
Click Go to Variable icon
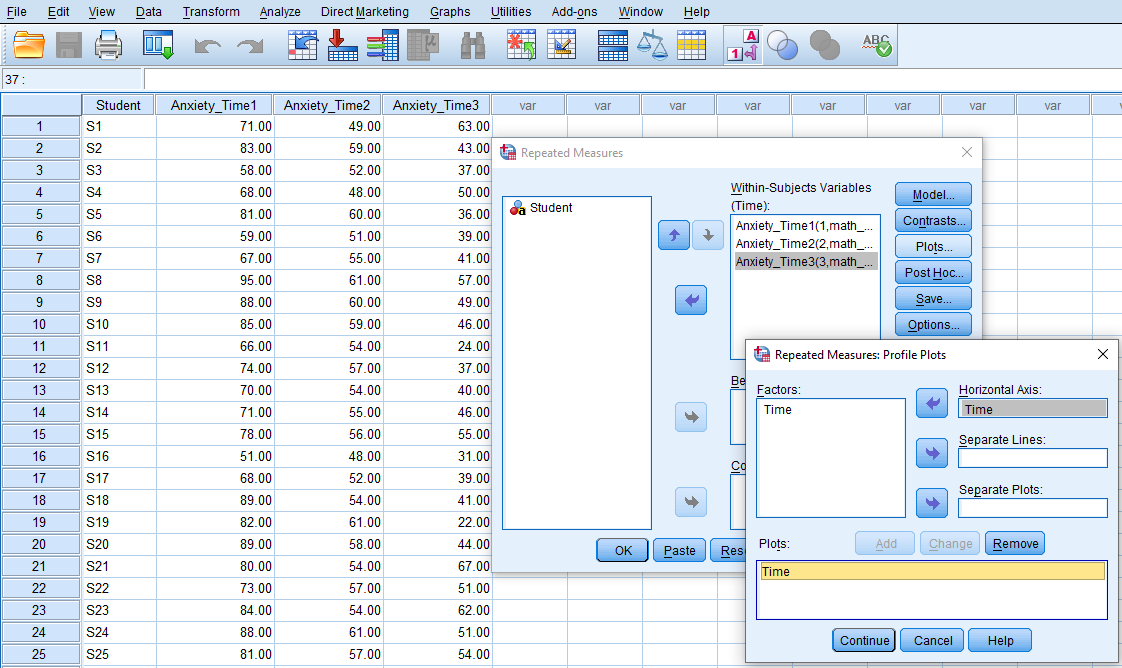click(343, 45)
